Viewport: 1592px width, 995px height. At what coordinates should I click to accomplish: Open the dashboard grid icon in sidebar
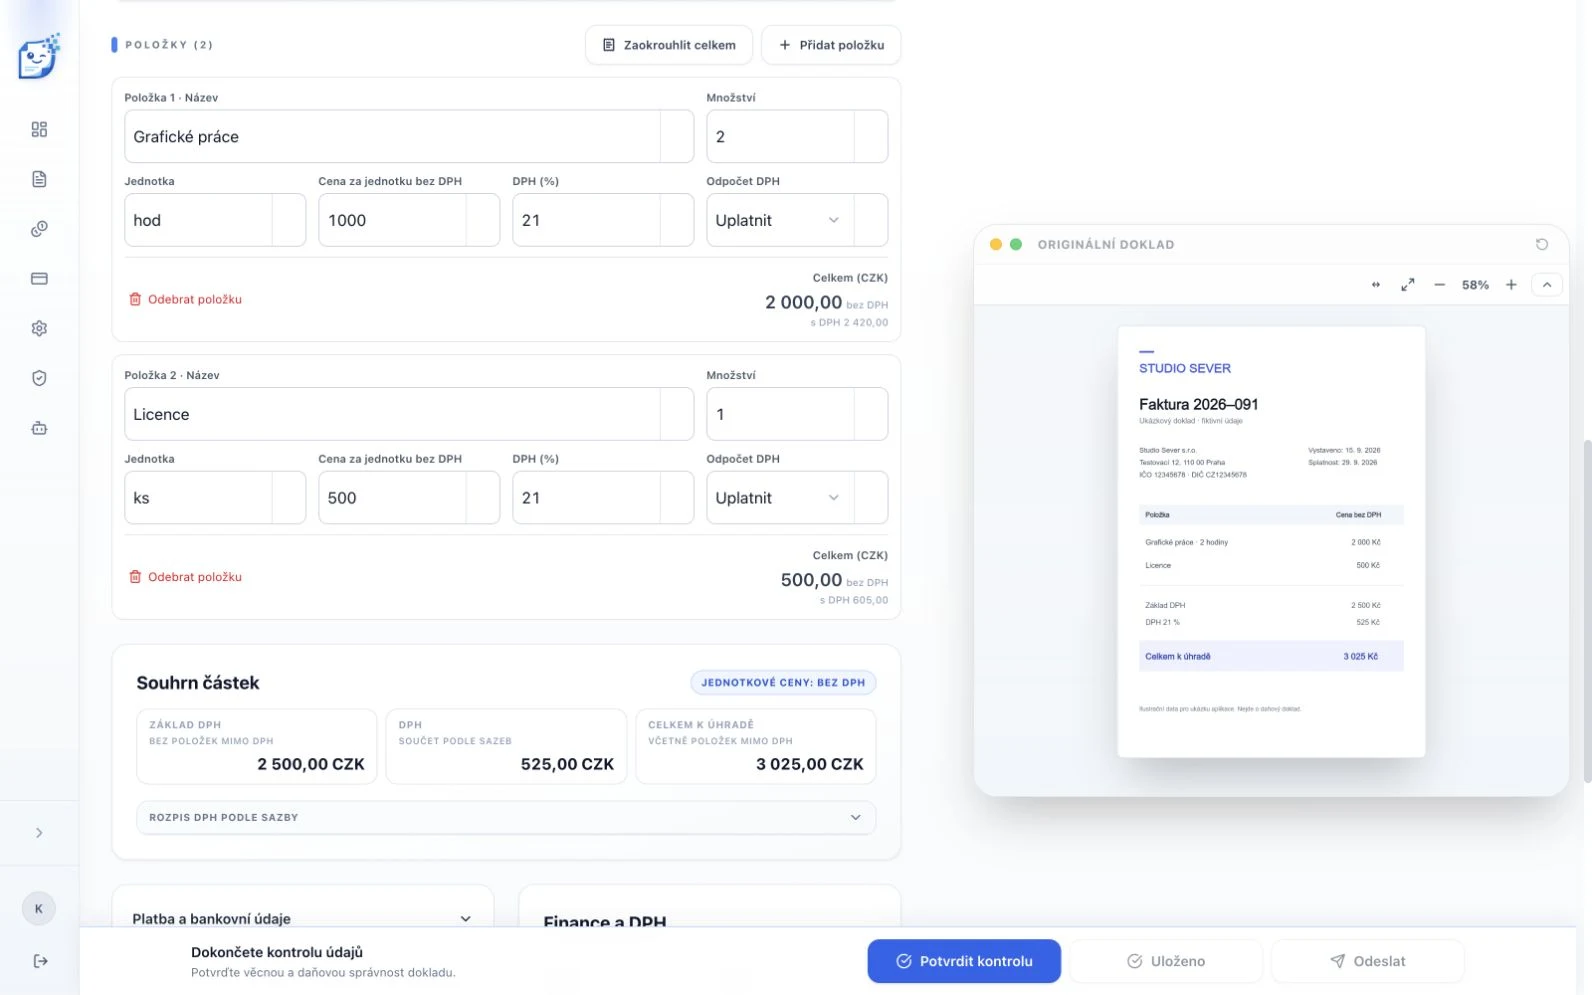39,129
